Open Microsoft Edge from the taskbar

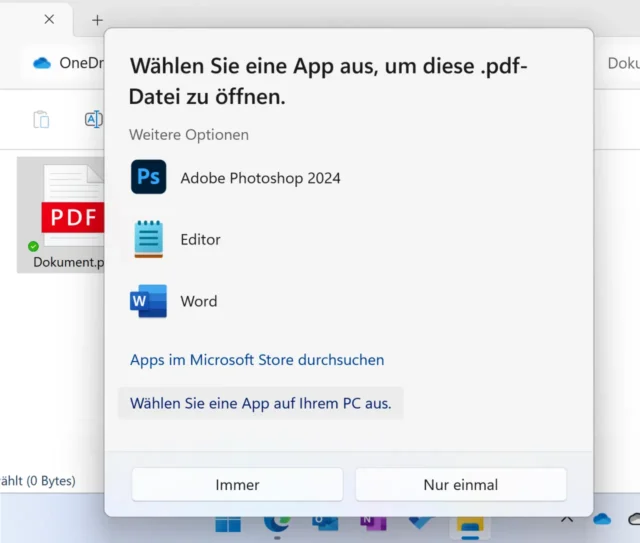click(x=277, y=524)
